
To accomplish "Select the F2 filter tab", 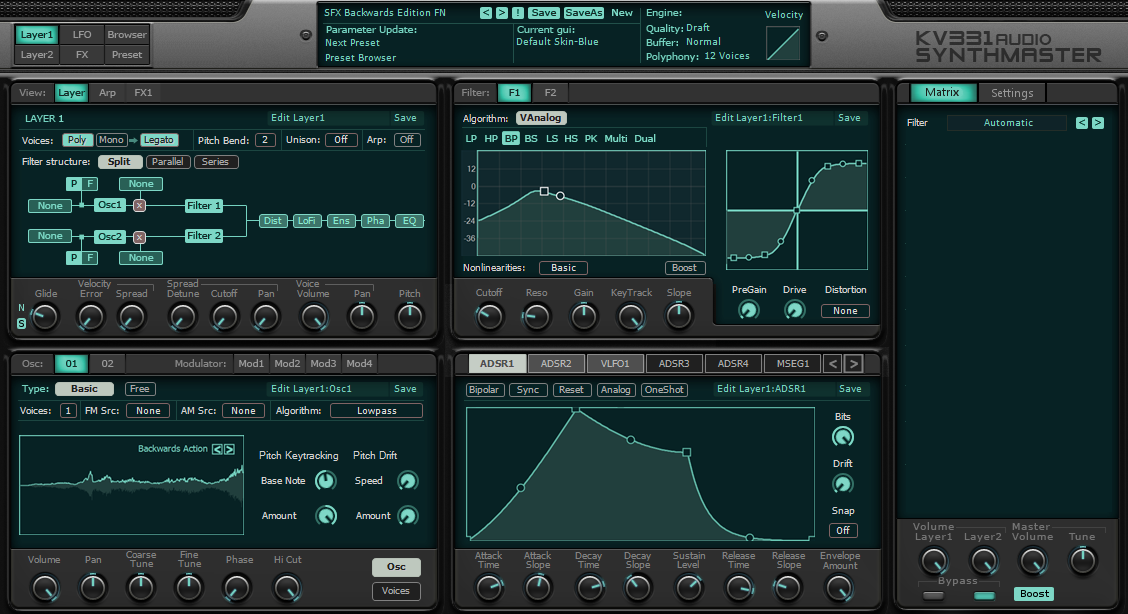I will (550, 93).
